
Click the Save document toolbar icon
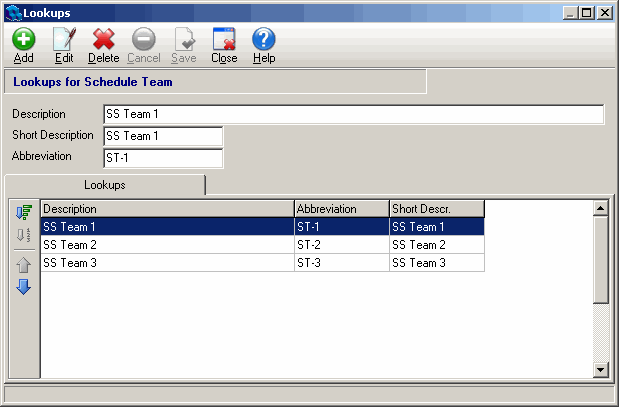coord(184,39)
